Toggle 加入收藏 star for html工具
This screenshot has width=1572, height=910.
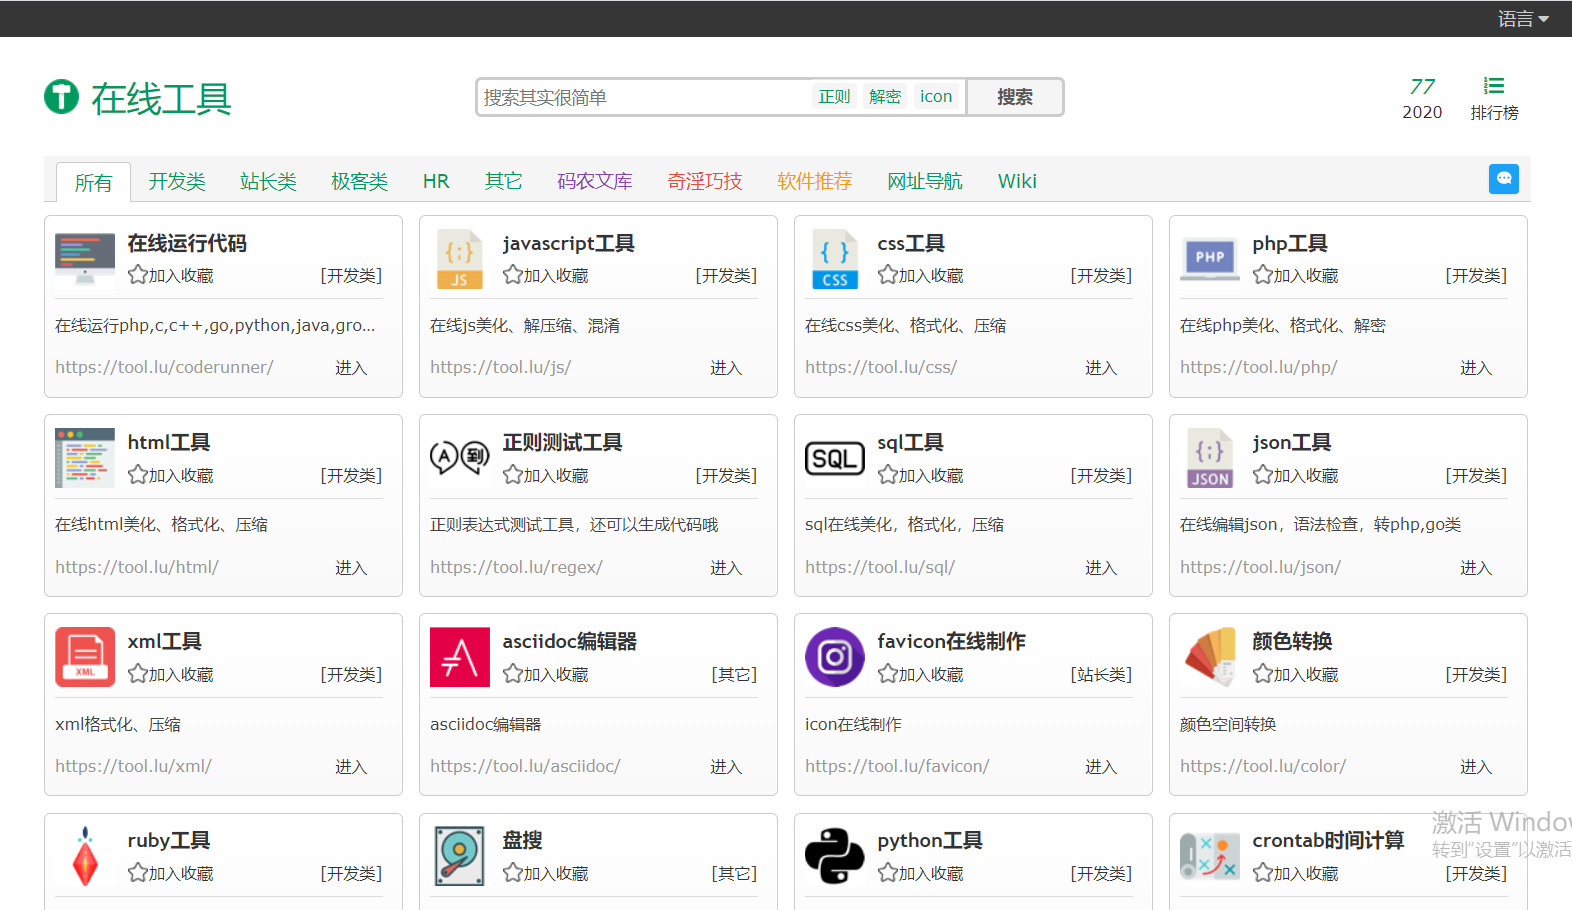171,475
